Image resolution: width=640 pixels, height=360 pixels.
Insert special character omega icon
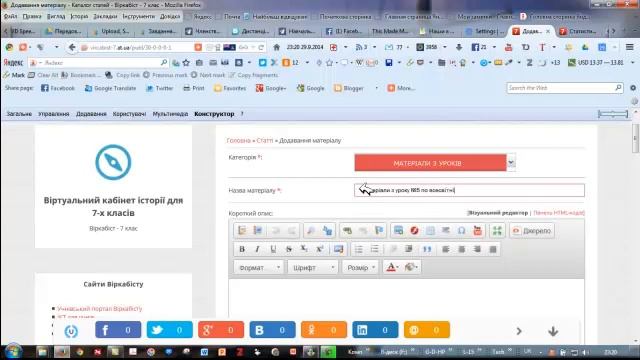tap(461, 231)
